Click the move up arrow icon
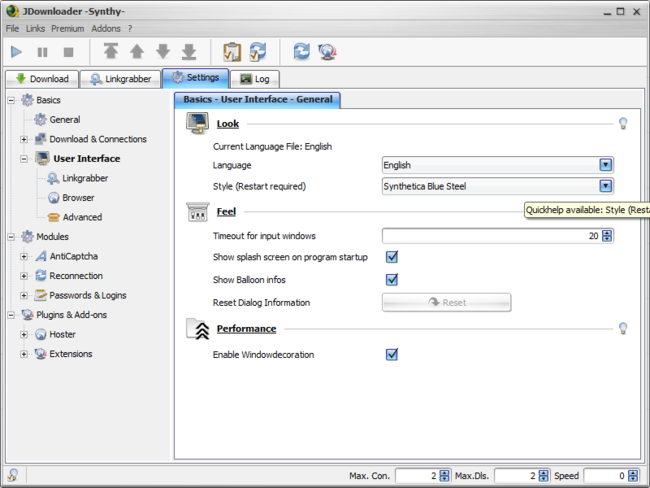 point(137,51)
